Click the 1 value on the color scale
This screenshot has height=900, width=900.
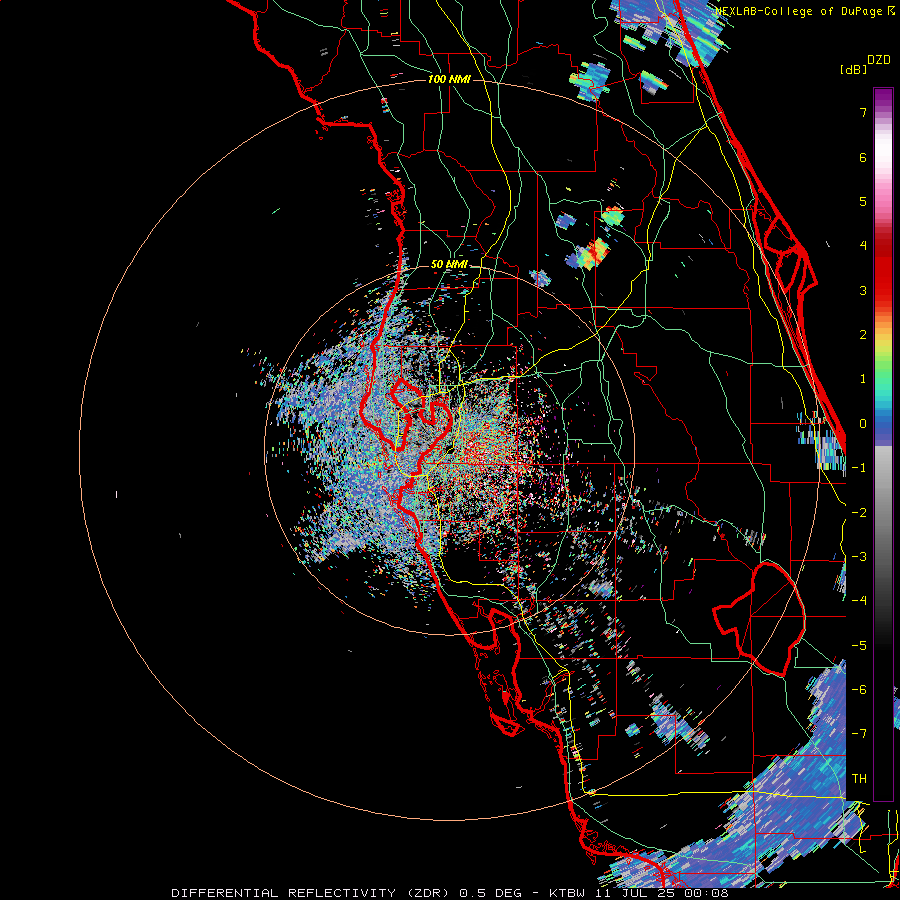pyautogui.click(x=863, y=379)
